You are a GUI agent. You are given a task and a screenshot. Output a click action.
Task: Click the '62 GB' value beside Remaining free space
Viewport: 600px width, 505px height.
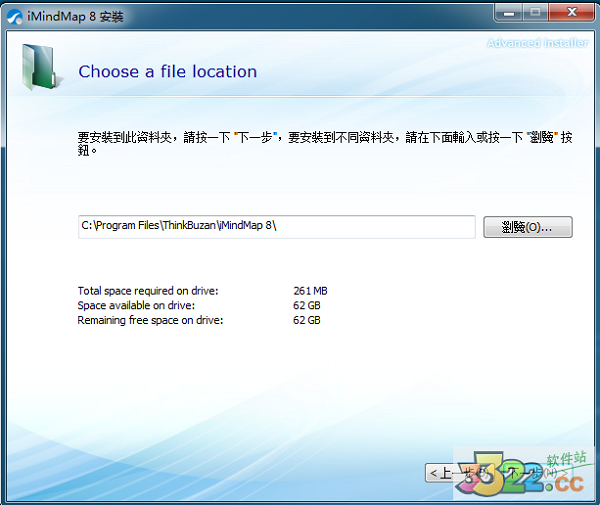pyautogui.click(x=307, y=320)
